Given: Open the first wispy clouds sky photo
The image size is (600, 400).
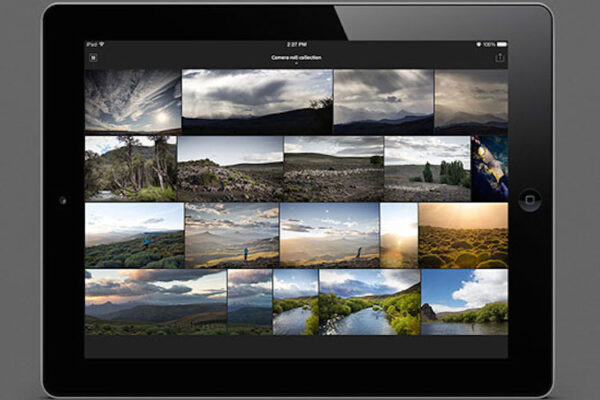Looking at the screenshot, I should 133,101.
